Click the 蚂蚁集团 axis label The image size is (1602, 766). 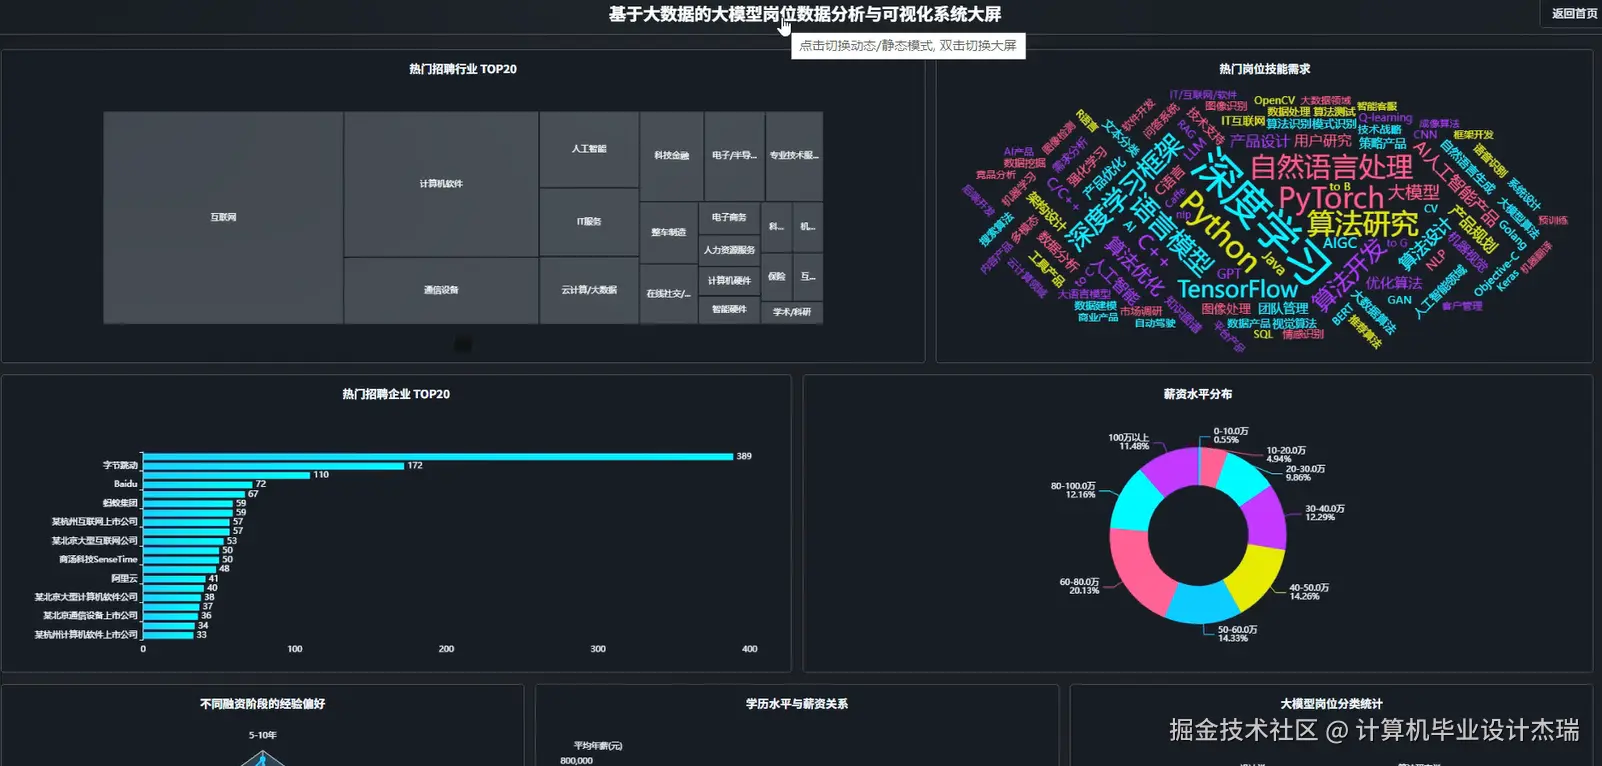tap(120, 503)
